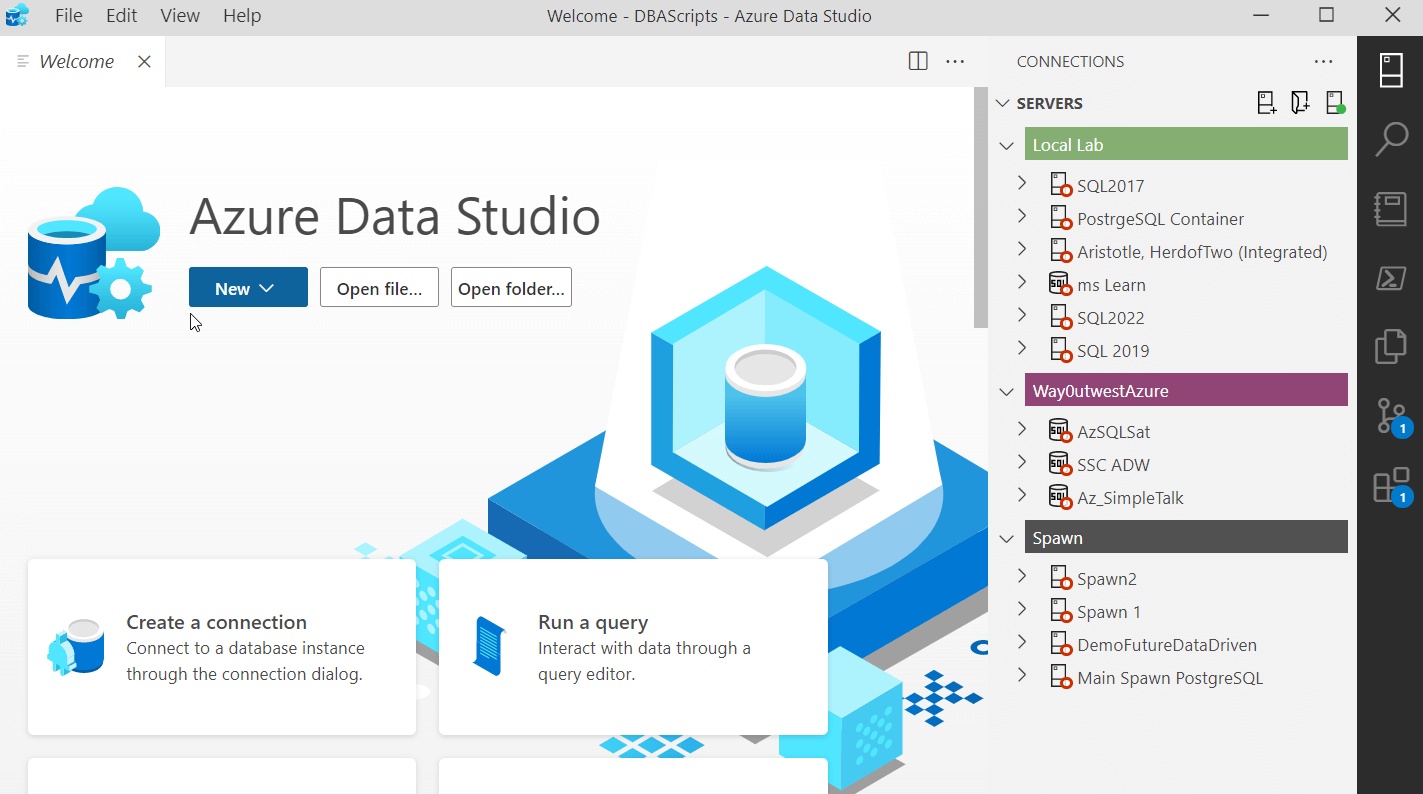1423x794 pixels.
Task: Open the Connections view in activity bar
Action: pyautogui.click(x=1391, y=71)
